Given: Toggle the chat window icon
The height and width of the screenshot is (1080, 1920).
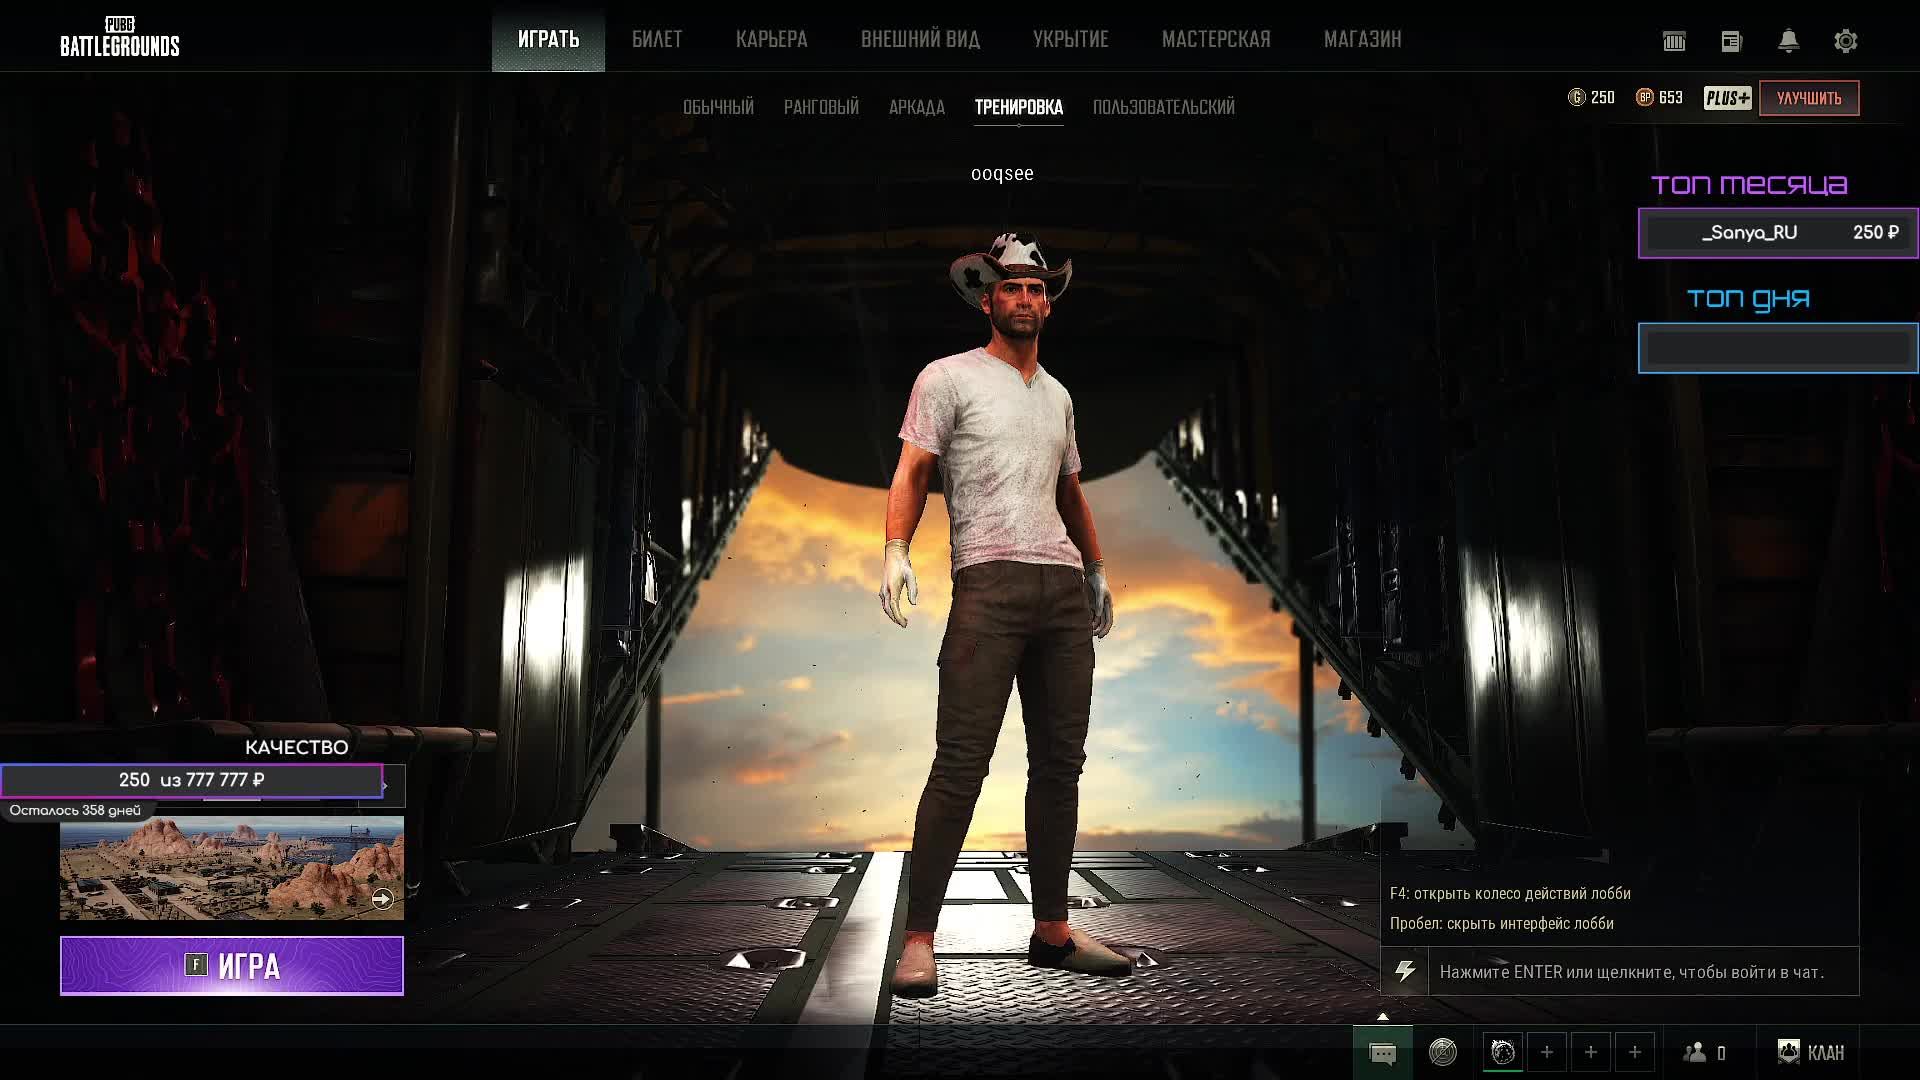Looking at the screenshot, I should 1382,1053.
